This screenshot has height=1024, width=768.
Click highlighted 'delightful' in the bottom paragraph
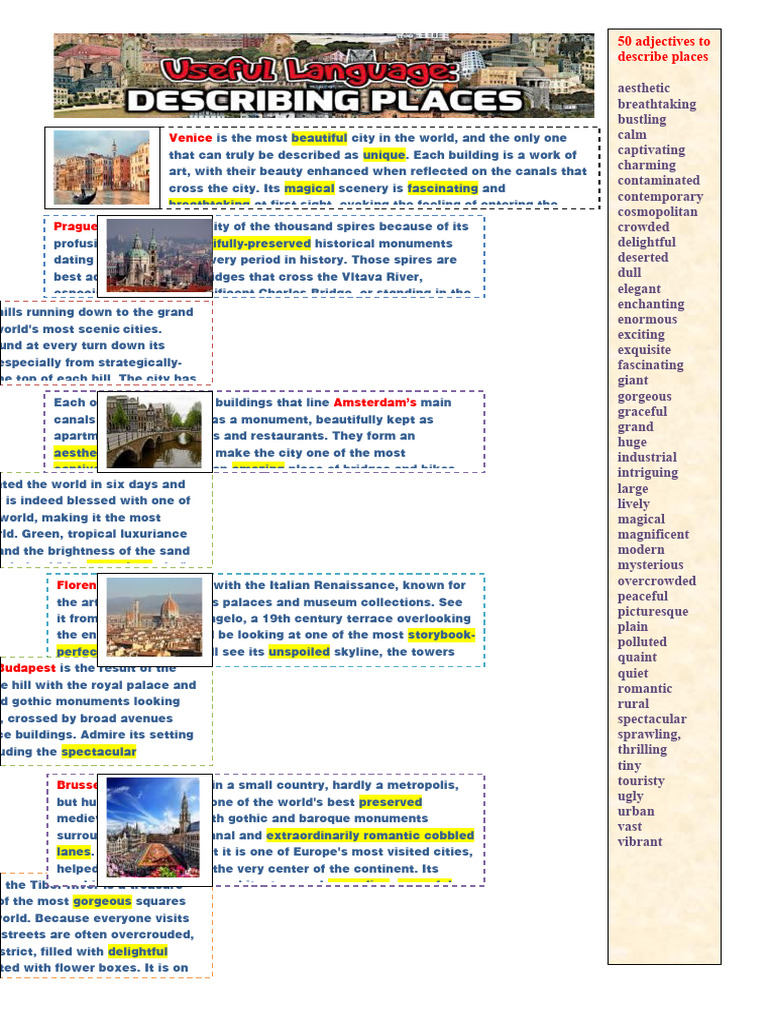point(138,952)
